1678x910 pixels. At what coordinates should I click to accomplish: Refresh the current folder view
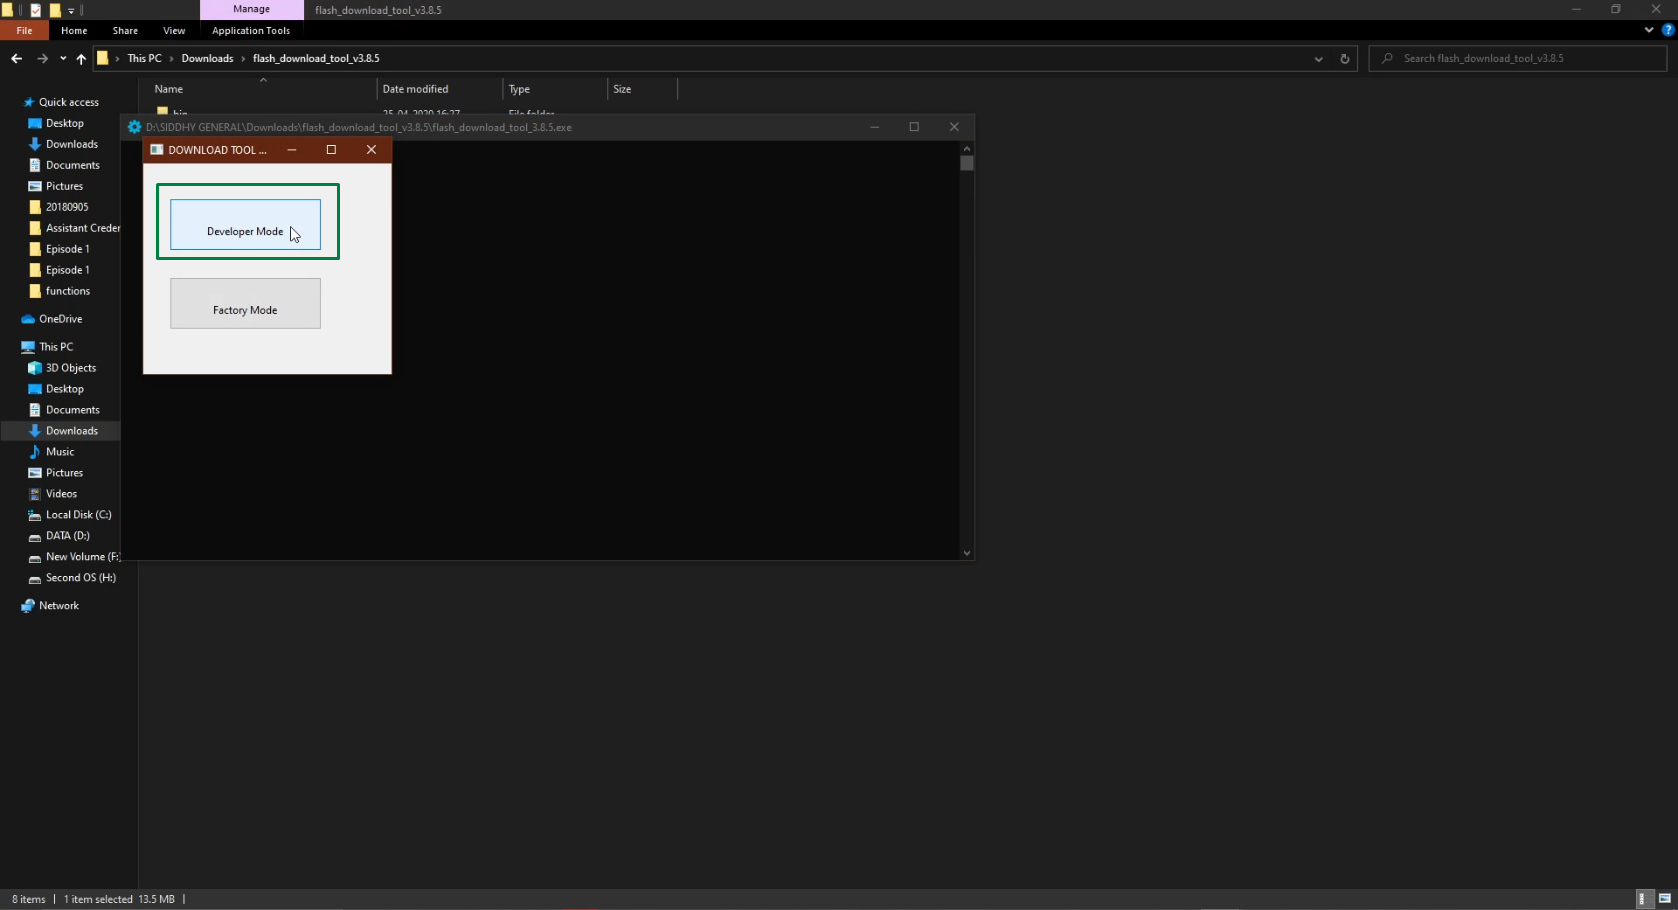tap(1344, 59)
